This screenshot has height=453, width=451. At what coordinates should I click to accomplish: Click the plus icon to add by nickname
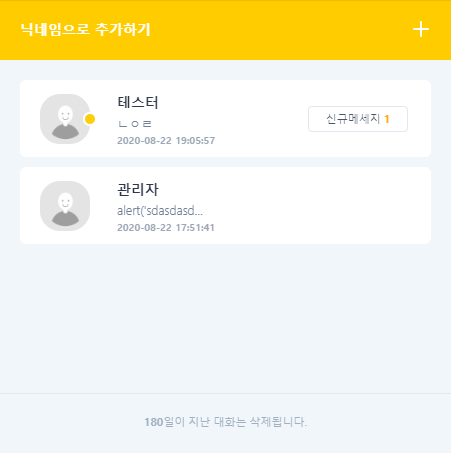coord(421,29)
